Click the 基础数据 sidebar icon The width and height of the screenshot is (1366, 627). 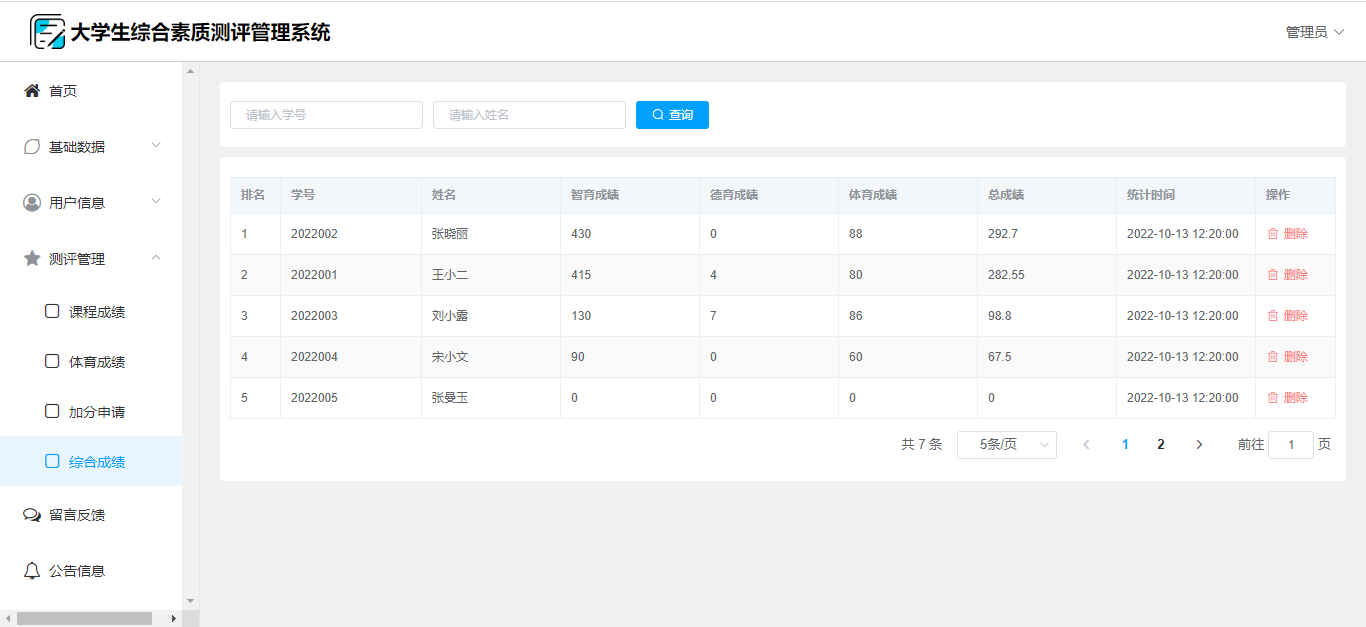tap(32, 147)
